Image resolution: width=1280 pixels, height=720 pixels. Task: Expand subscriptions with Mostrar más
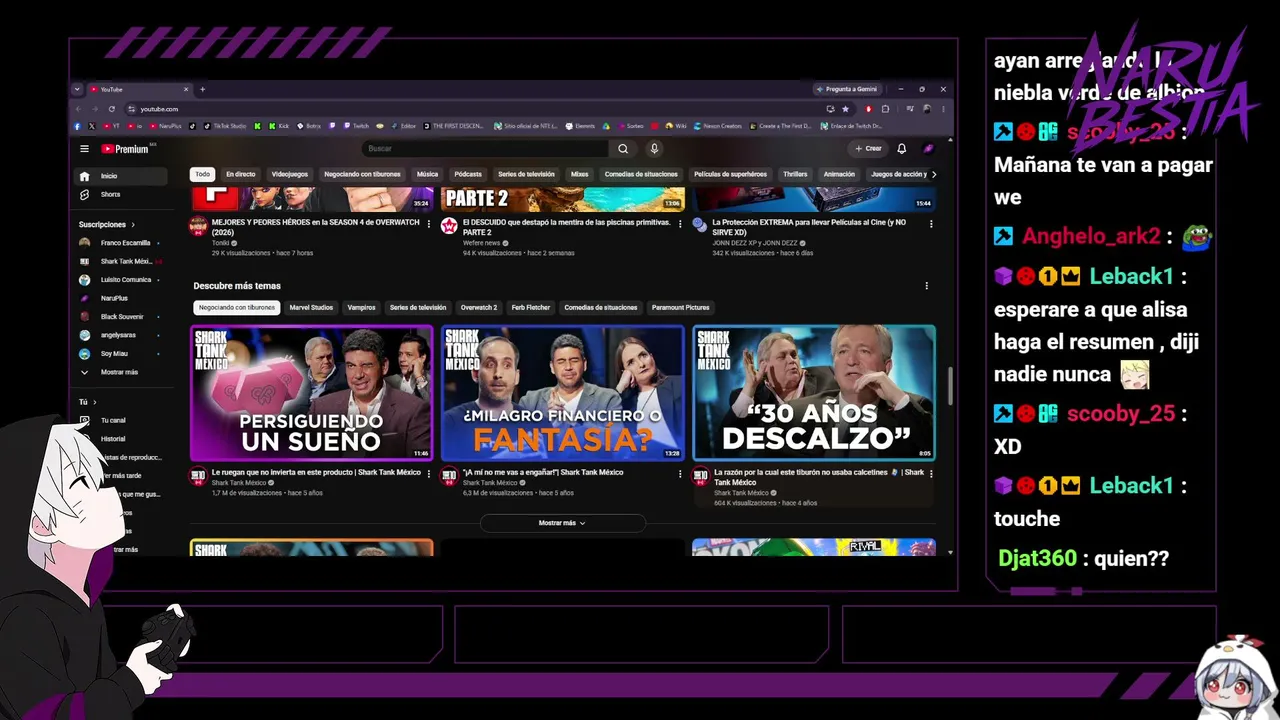click(122, 372)
